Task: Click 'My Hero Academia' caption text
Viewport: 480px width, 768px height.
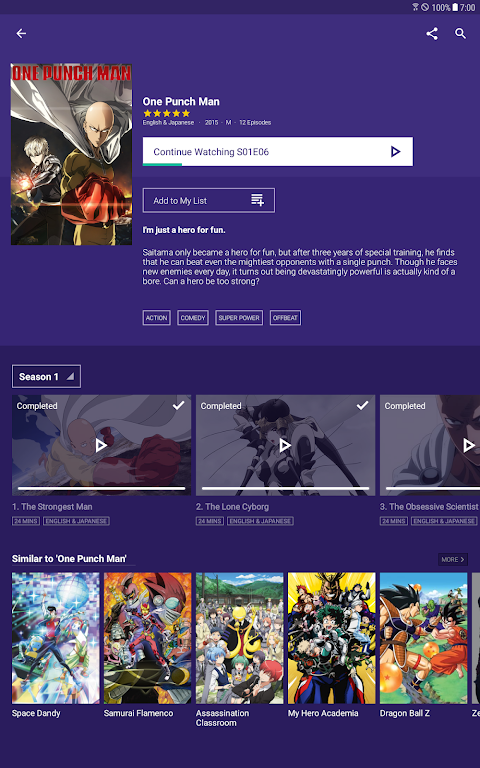Action: [323, 713]
